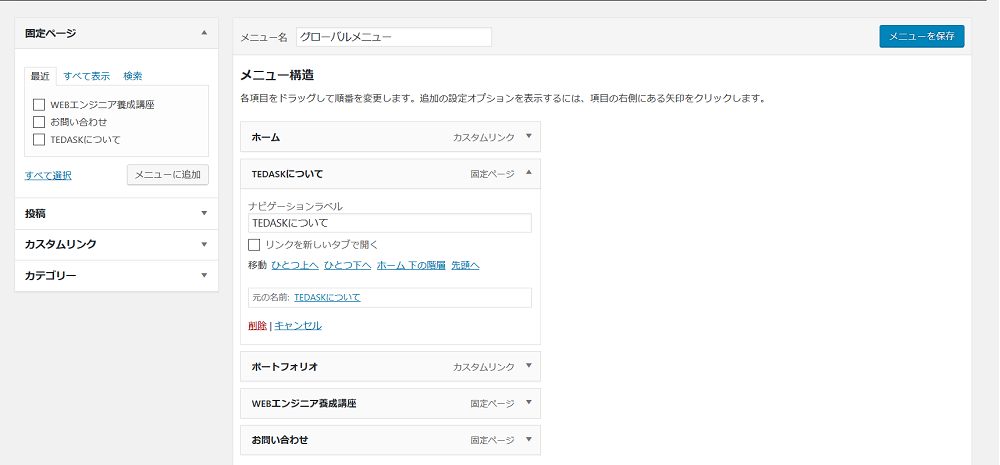Collapse the TEDASKについて menu item arrow

(x=528, y=173)
